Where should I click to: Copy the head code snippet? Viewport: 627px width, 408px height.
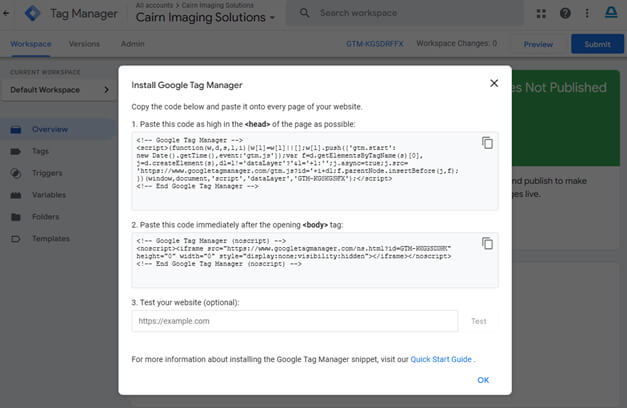[487, 143]
